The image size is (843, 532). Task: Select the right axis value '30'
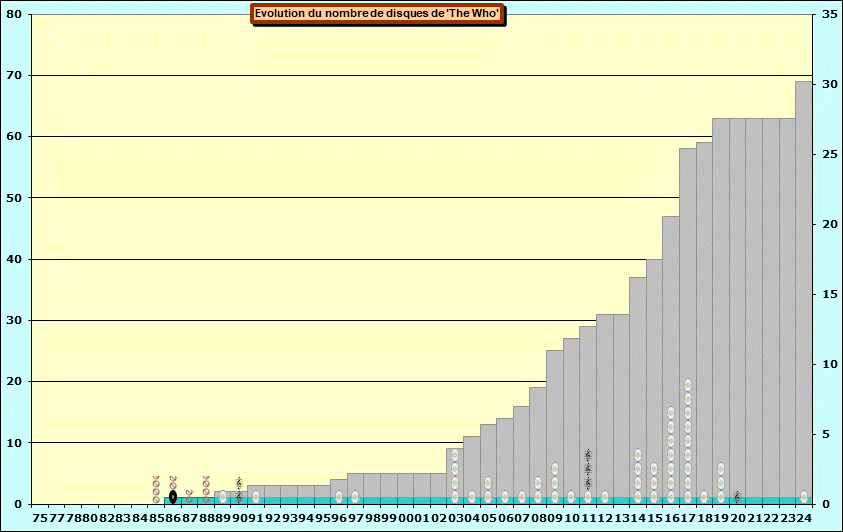[830, 84]
